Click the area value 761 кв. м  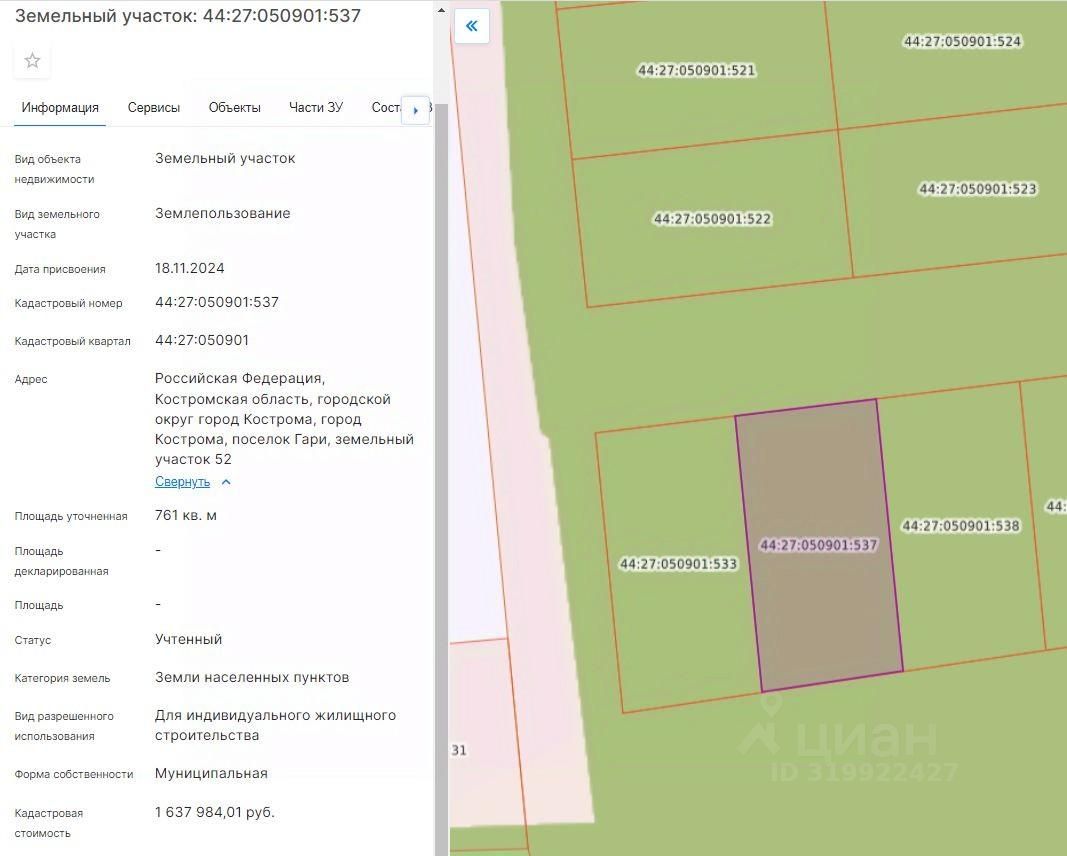tap(186, 515)
